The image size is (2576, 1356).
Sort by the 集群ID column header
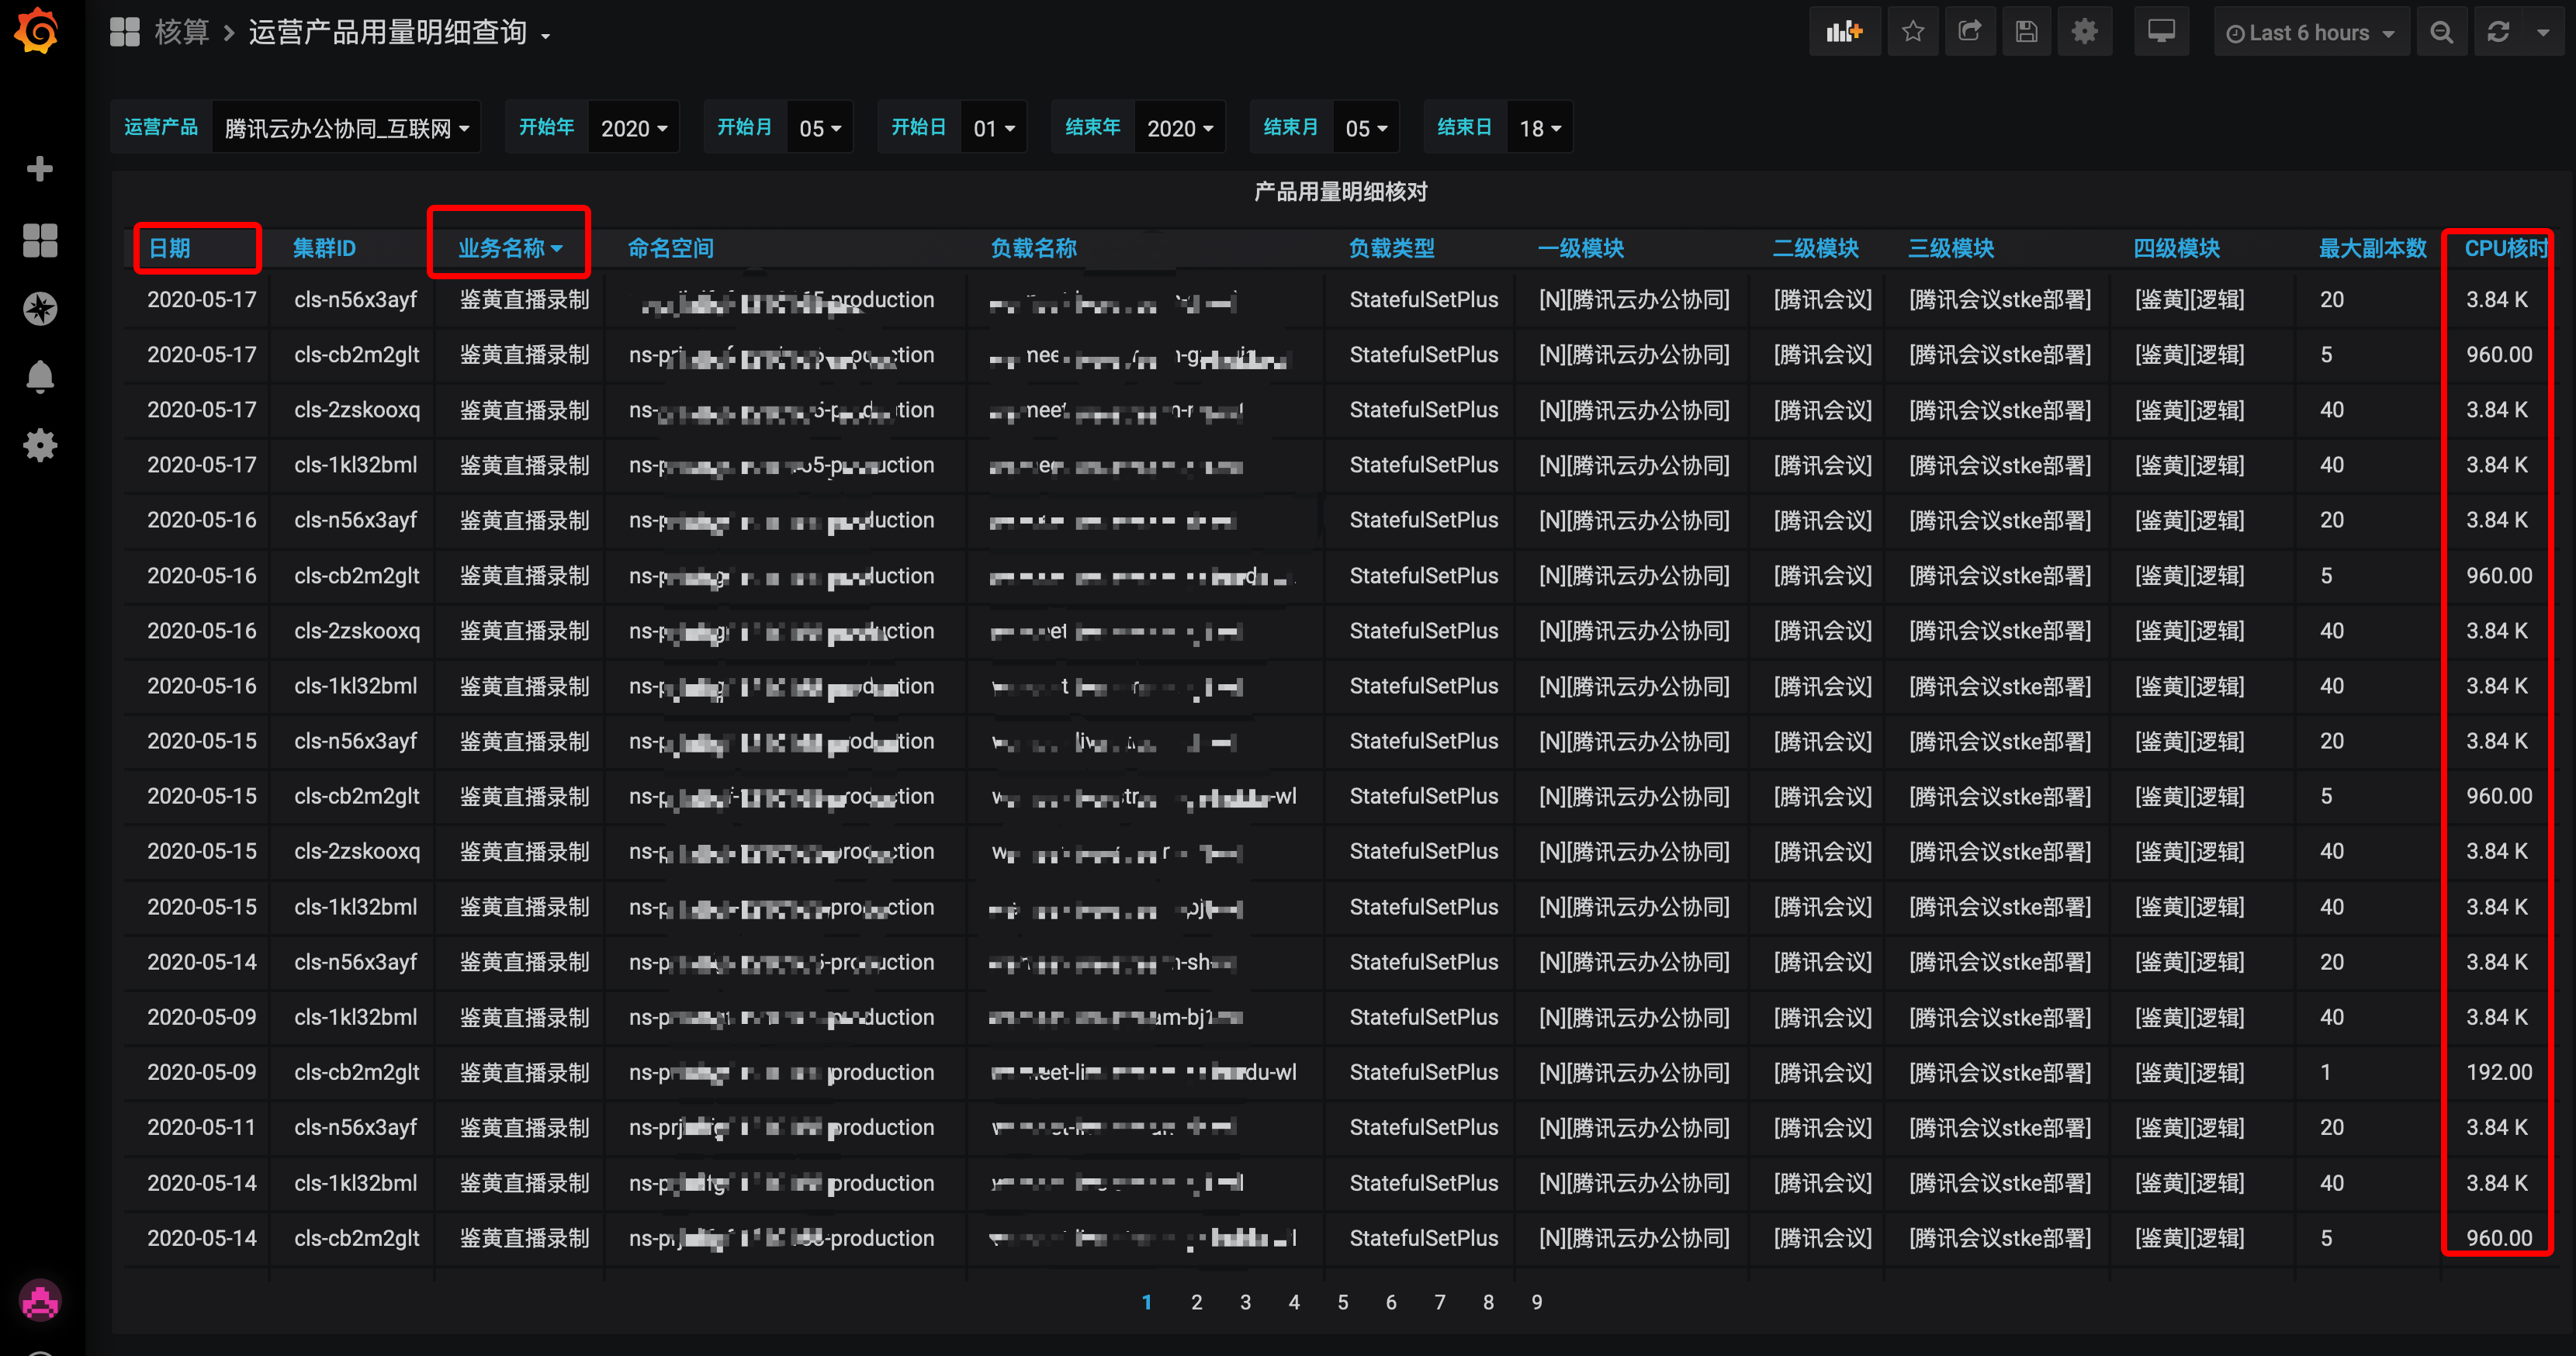pyautogui.click(x=324, y=248)
